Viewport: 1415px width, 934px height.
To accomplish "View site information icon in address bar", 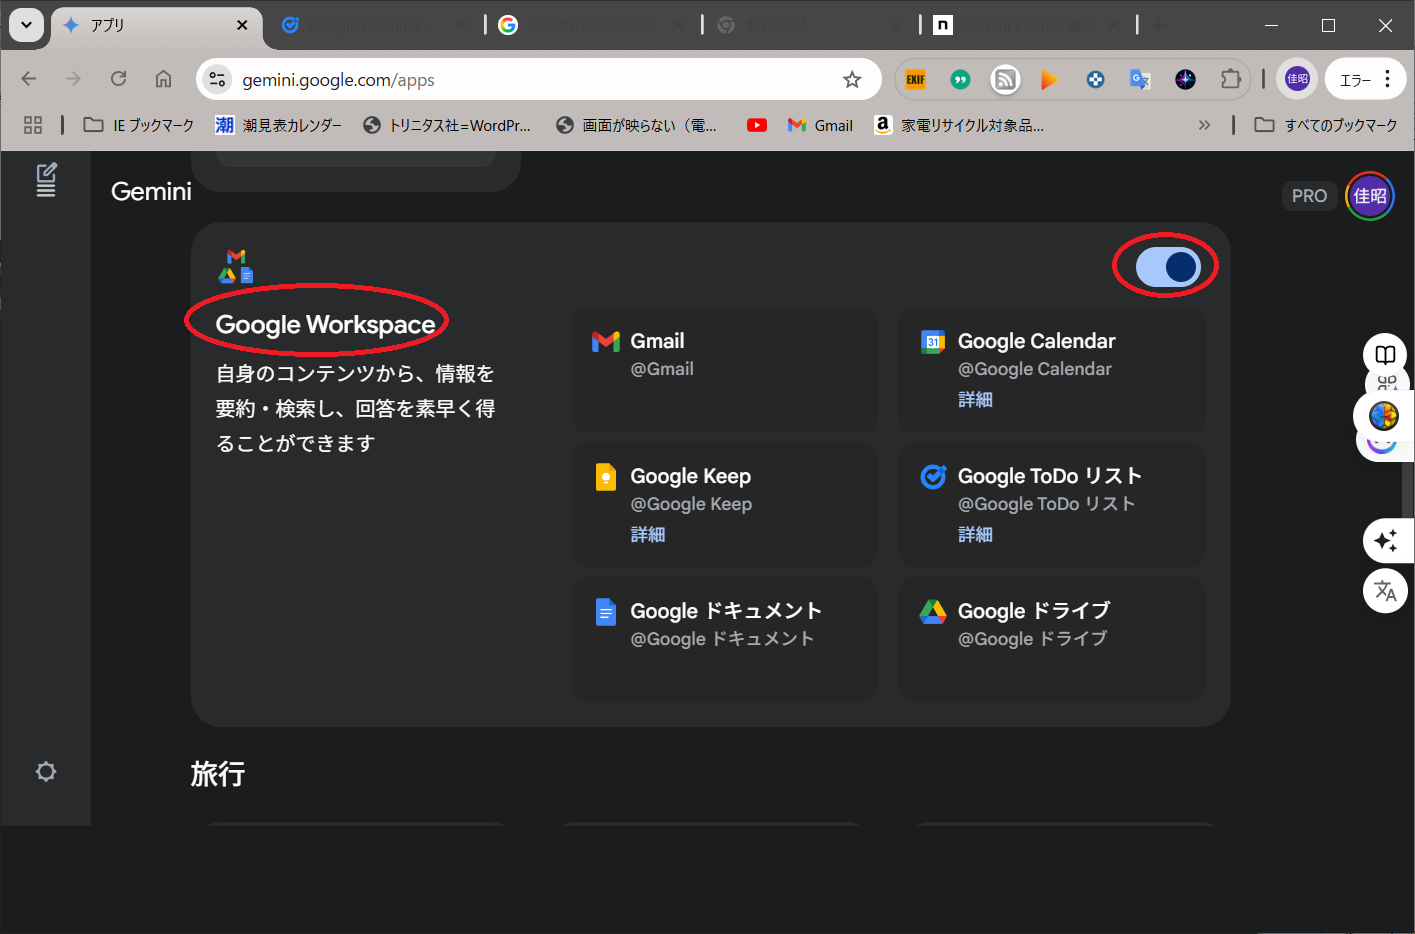I will point(217,79).
